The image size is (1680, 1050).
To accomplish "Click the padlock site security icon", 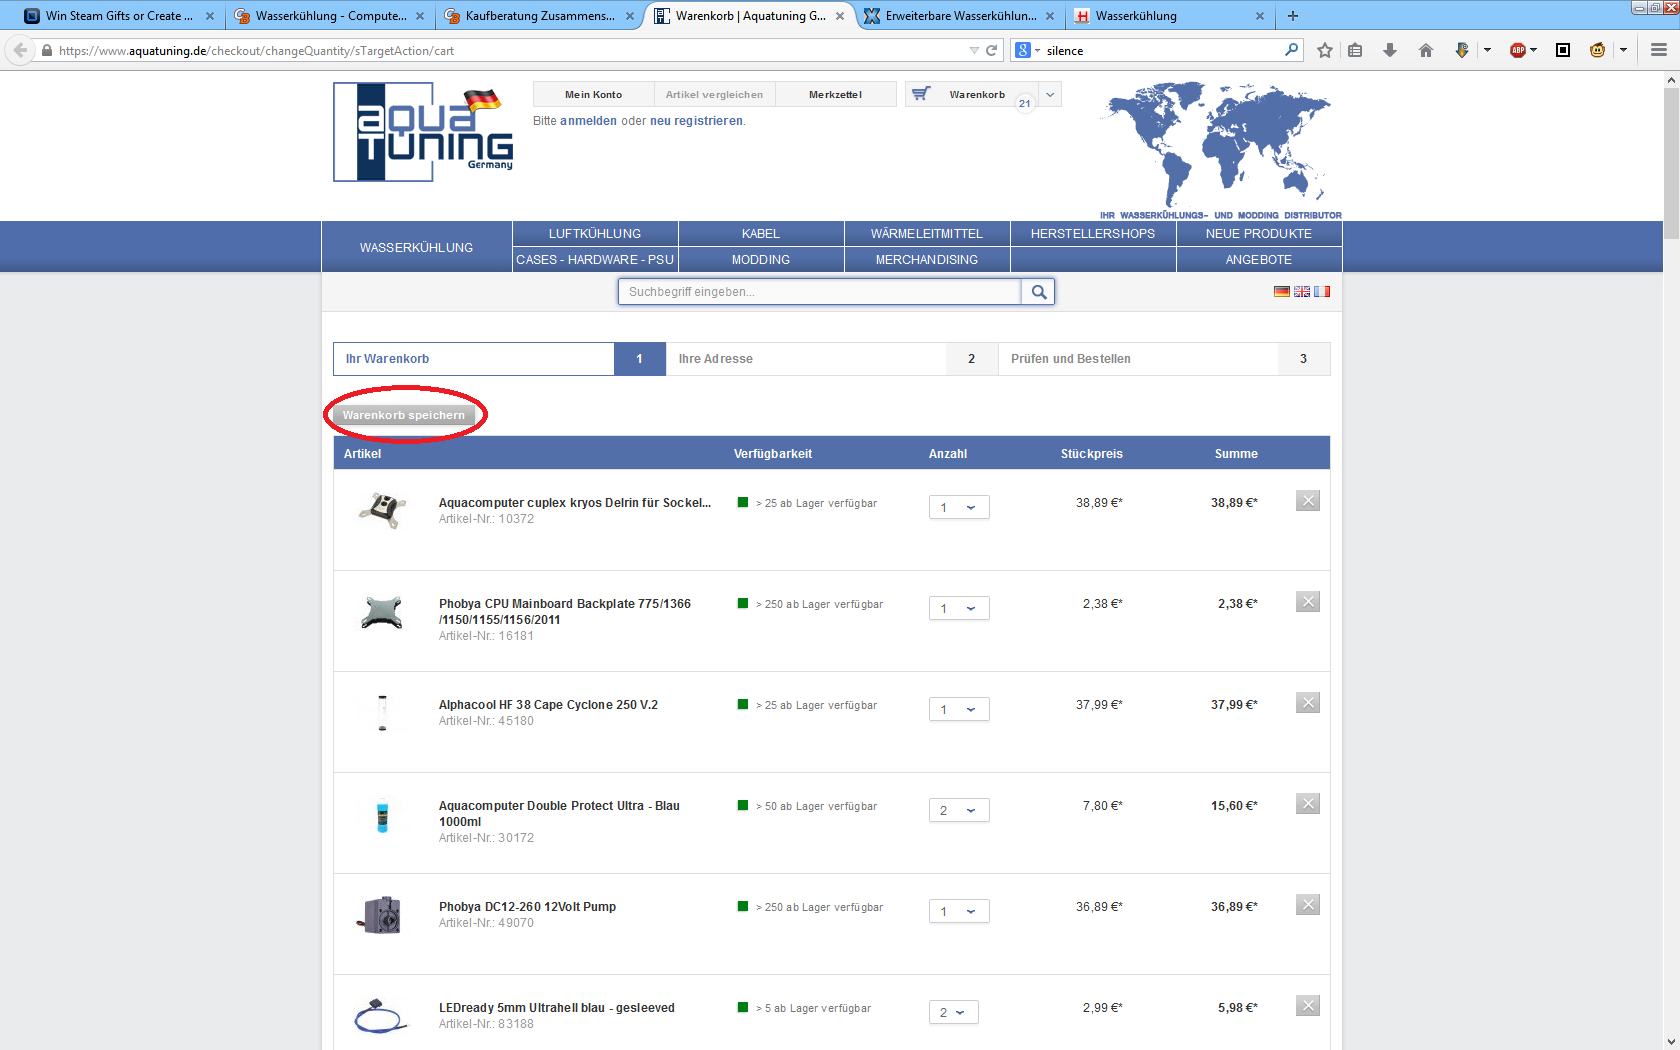I will coord(46,50).
